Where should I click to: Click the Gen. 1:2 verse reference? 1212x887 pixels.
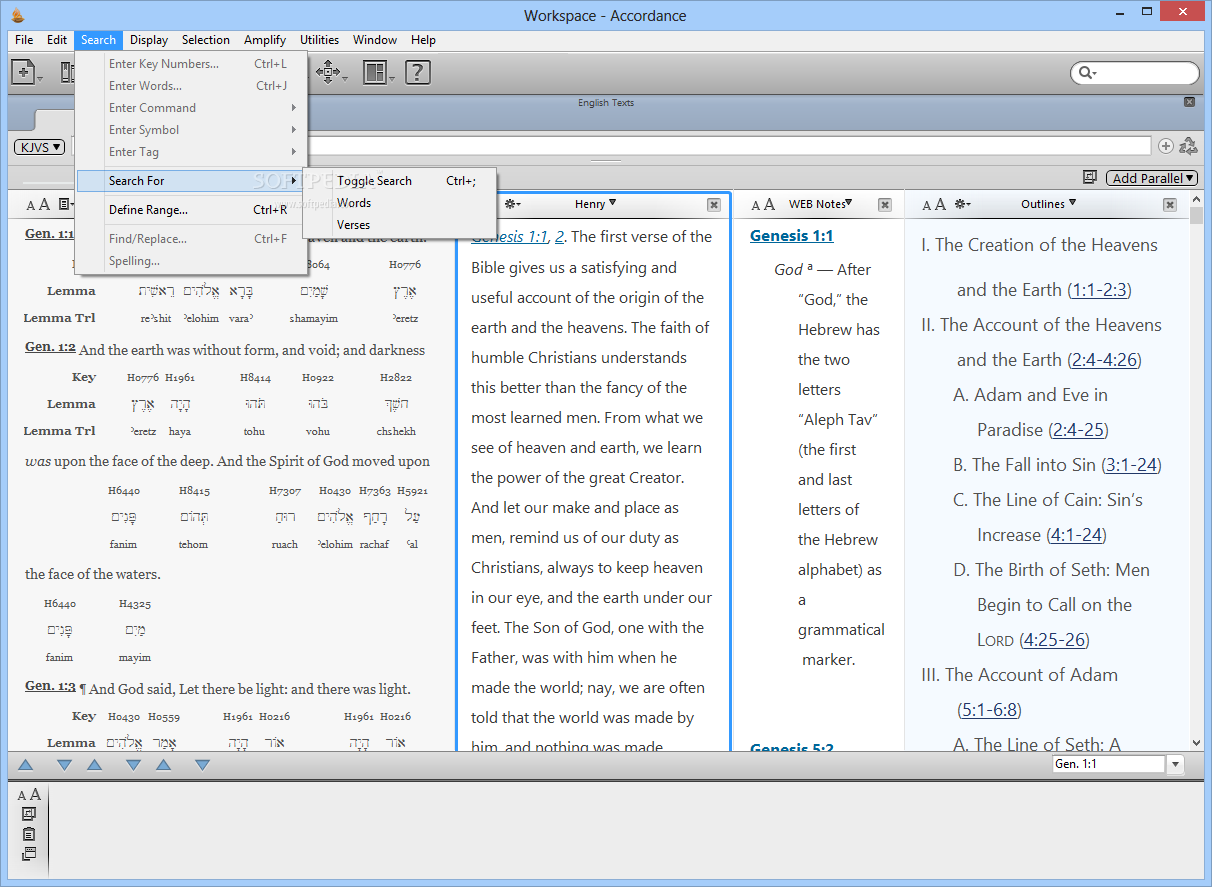[50, 348]
